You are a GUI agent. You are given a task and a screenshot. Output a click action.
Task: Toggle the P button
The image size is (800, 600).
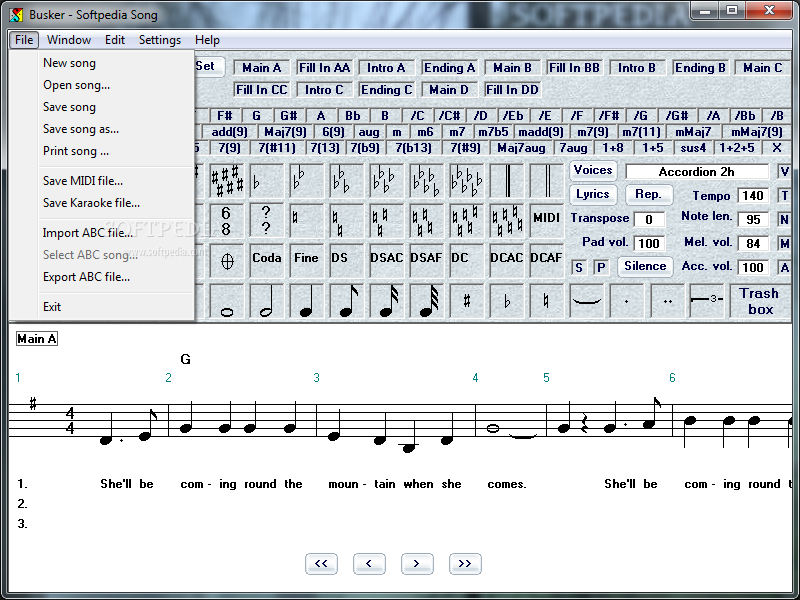click(601, 267)
